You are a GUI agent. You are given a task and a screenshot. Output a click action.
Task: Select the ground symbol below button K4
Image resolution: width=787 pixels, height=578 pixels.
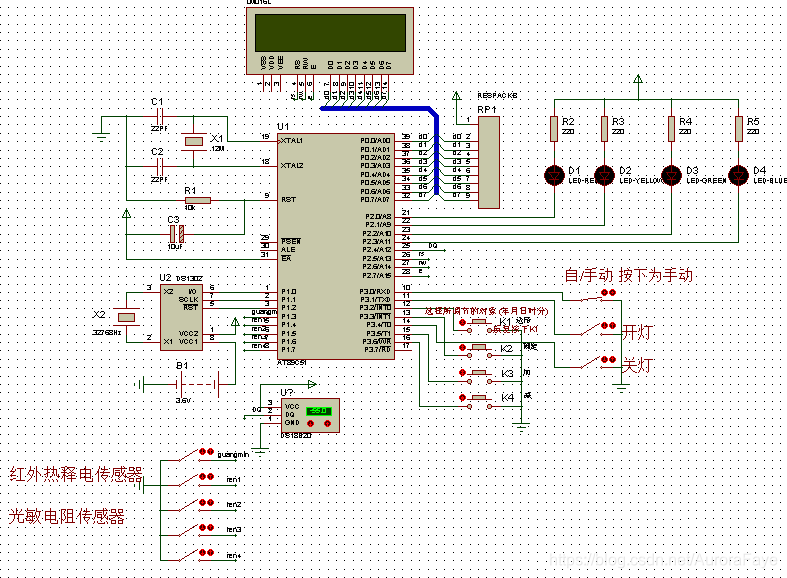click(x=522, y=428)
